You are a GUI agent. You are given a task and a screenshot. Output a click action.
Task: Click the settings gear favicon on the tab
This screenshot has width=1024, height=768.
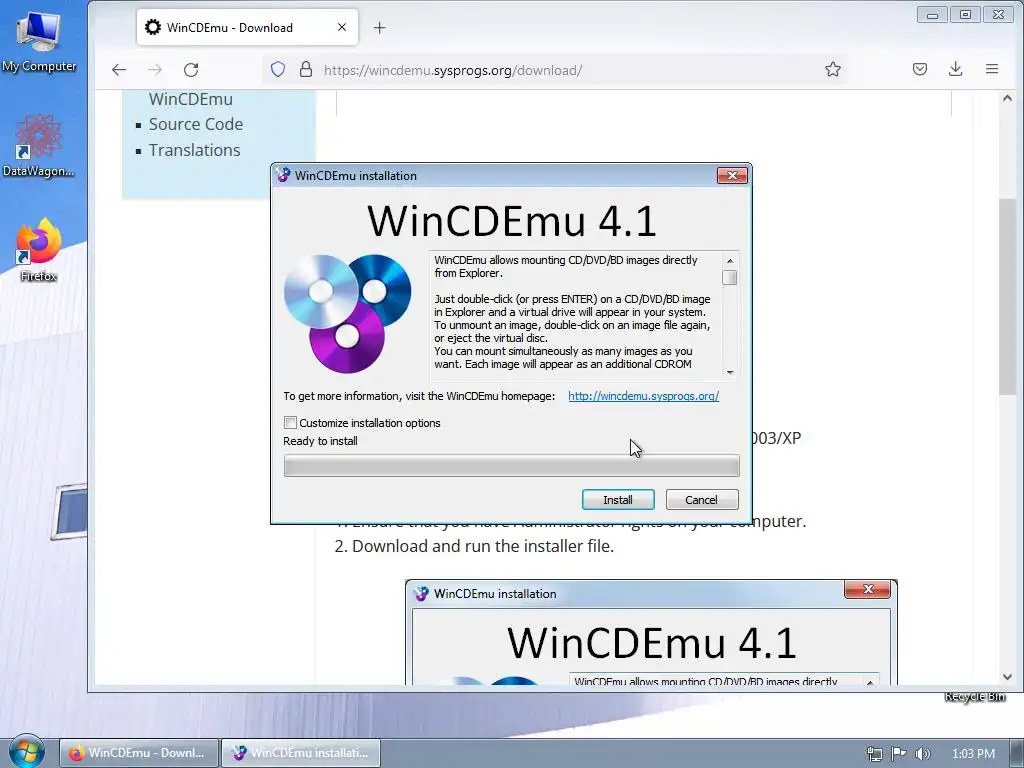(x=153, y=27)
